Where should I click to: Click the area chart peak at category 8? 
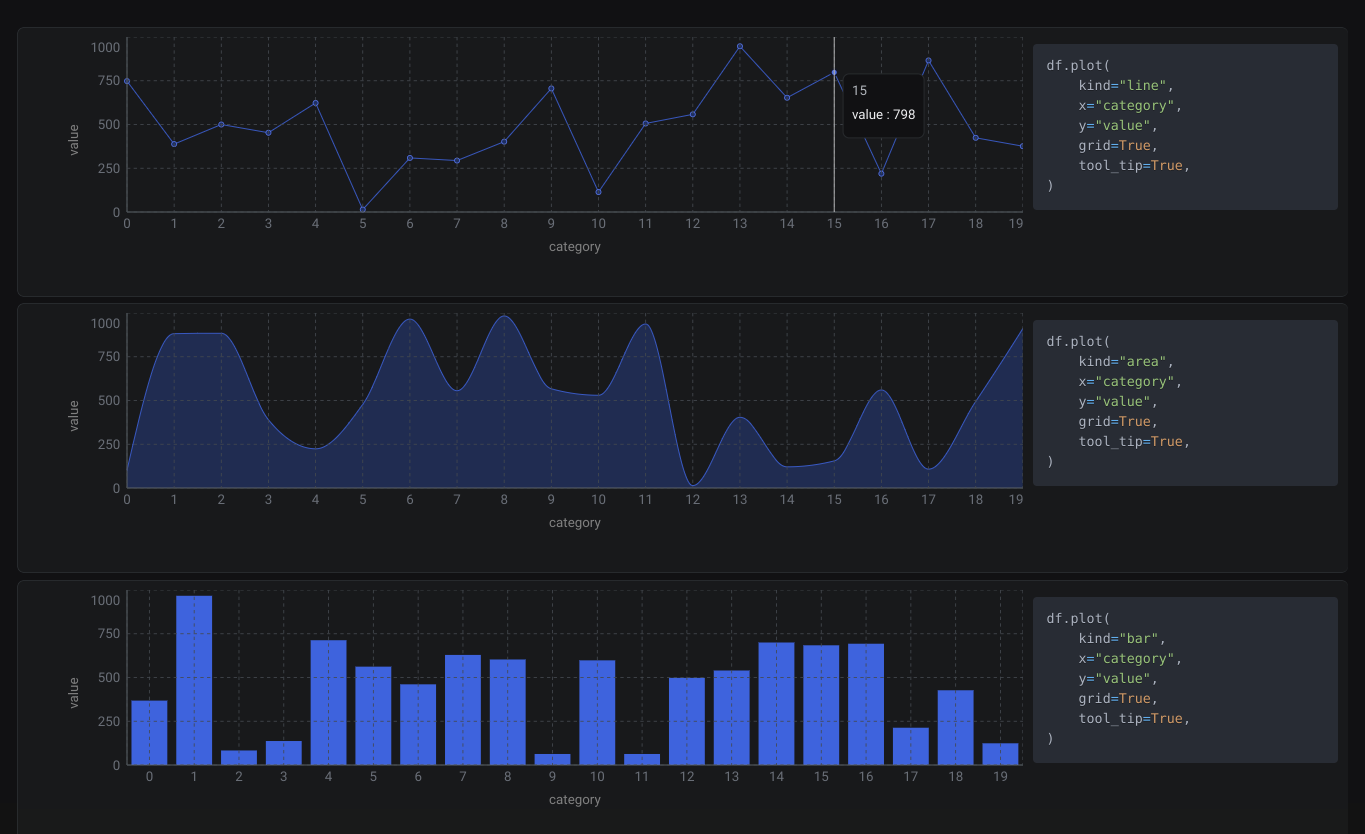(504, 317)
